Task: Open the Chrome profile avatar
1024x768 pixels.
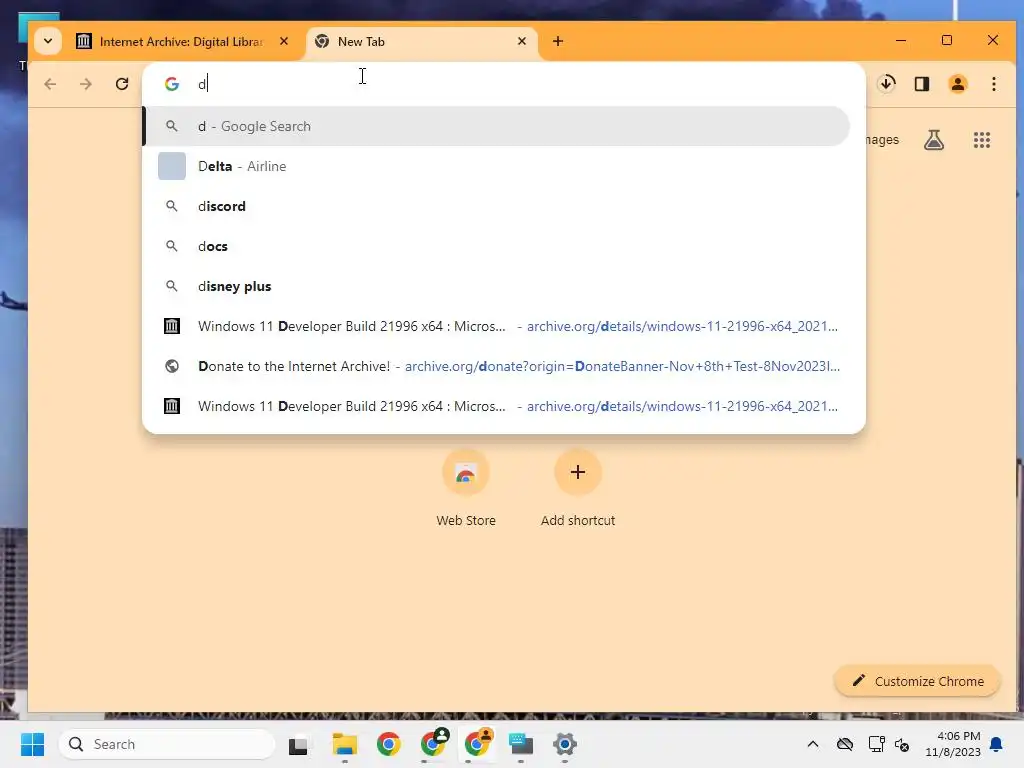Action: [957, 84]
